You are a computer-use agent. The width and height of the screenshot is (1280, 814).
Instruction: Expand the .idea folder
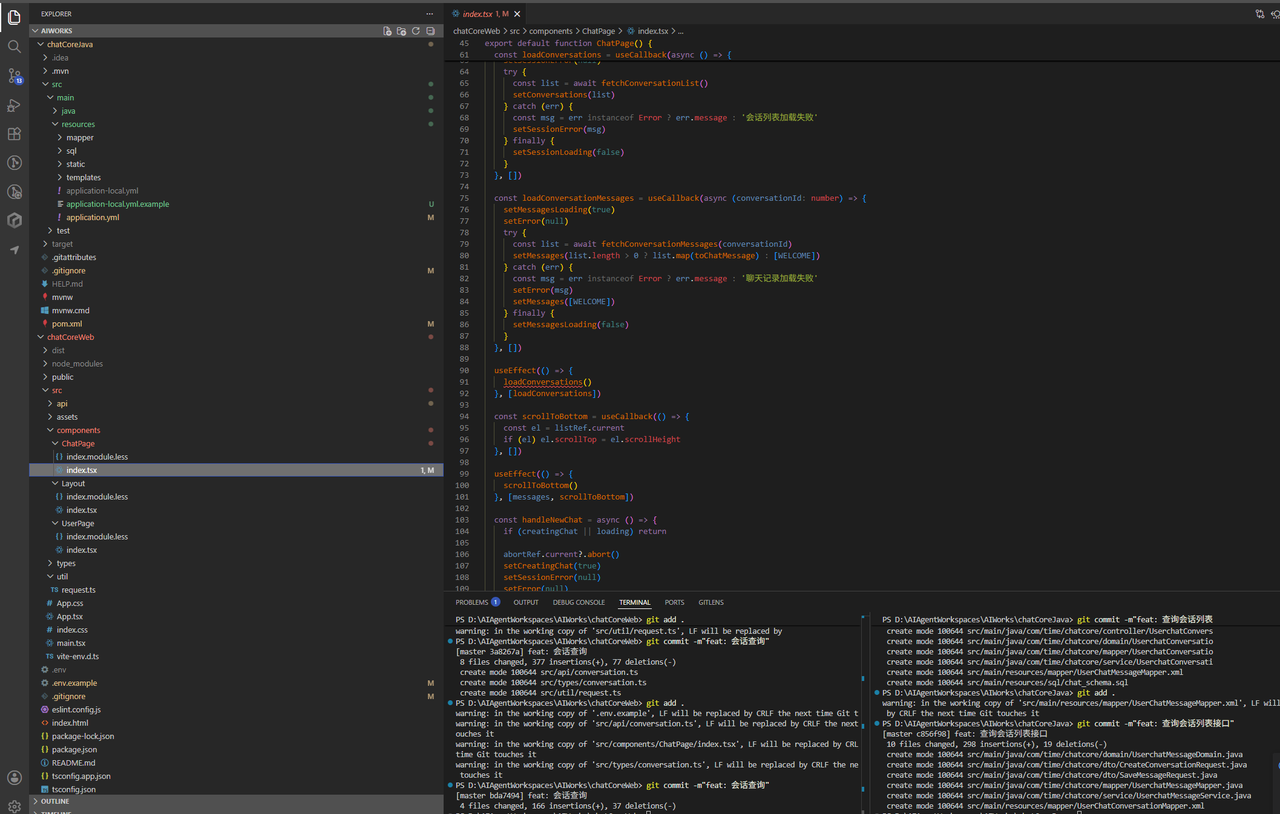pyautogui.click(x=60, y=58)
